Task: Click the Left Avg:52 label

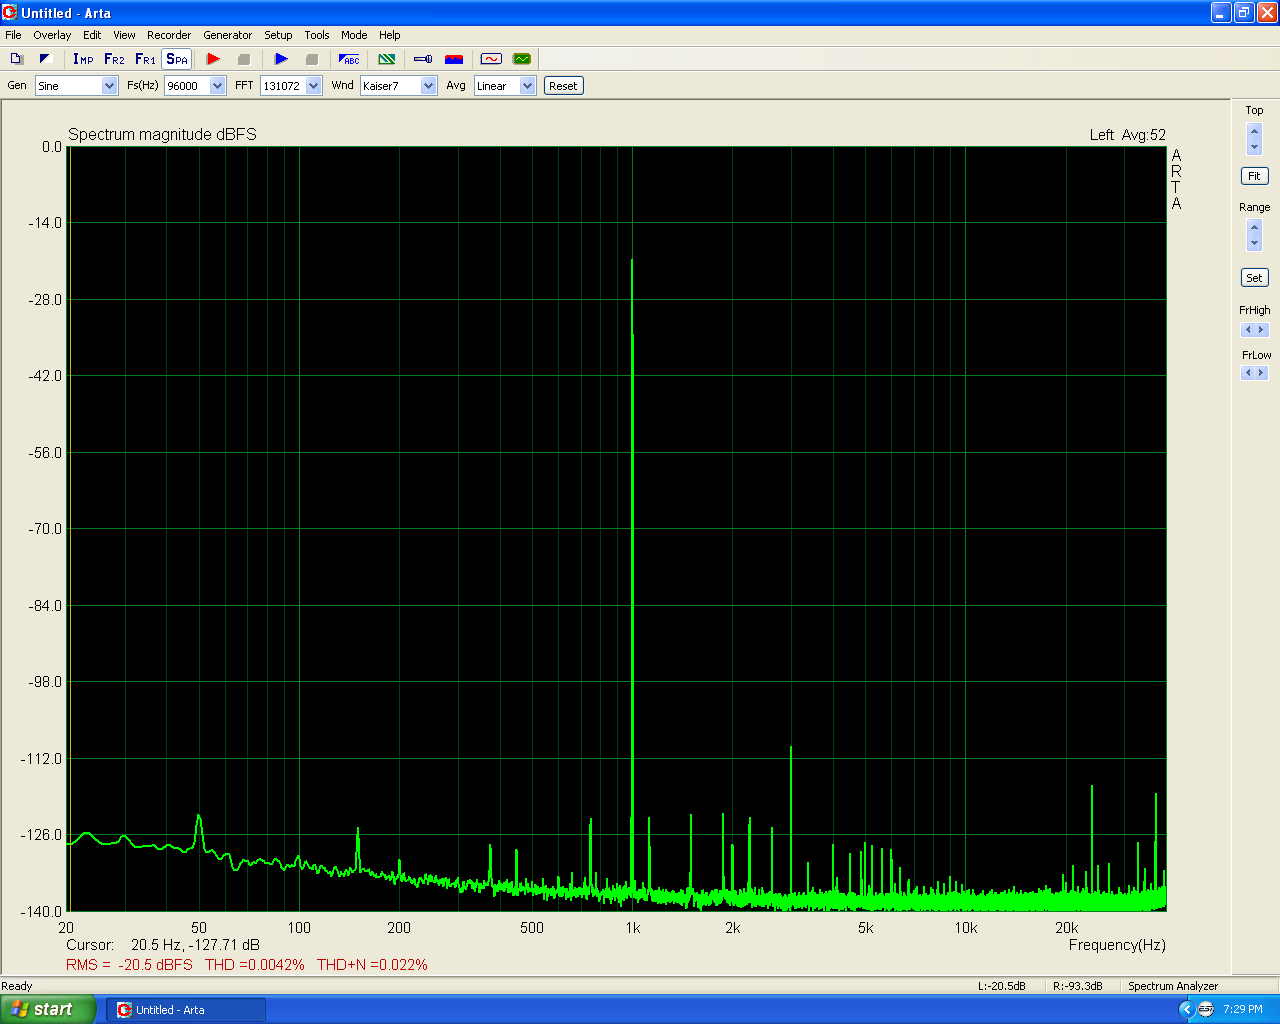Action: click(1128, 135)
